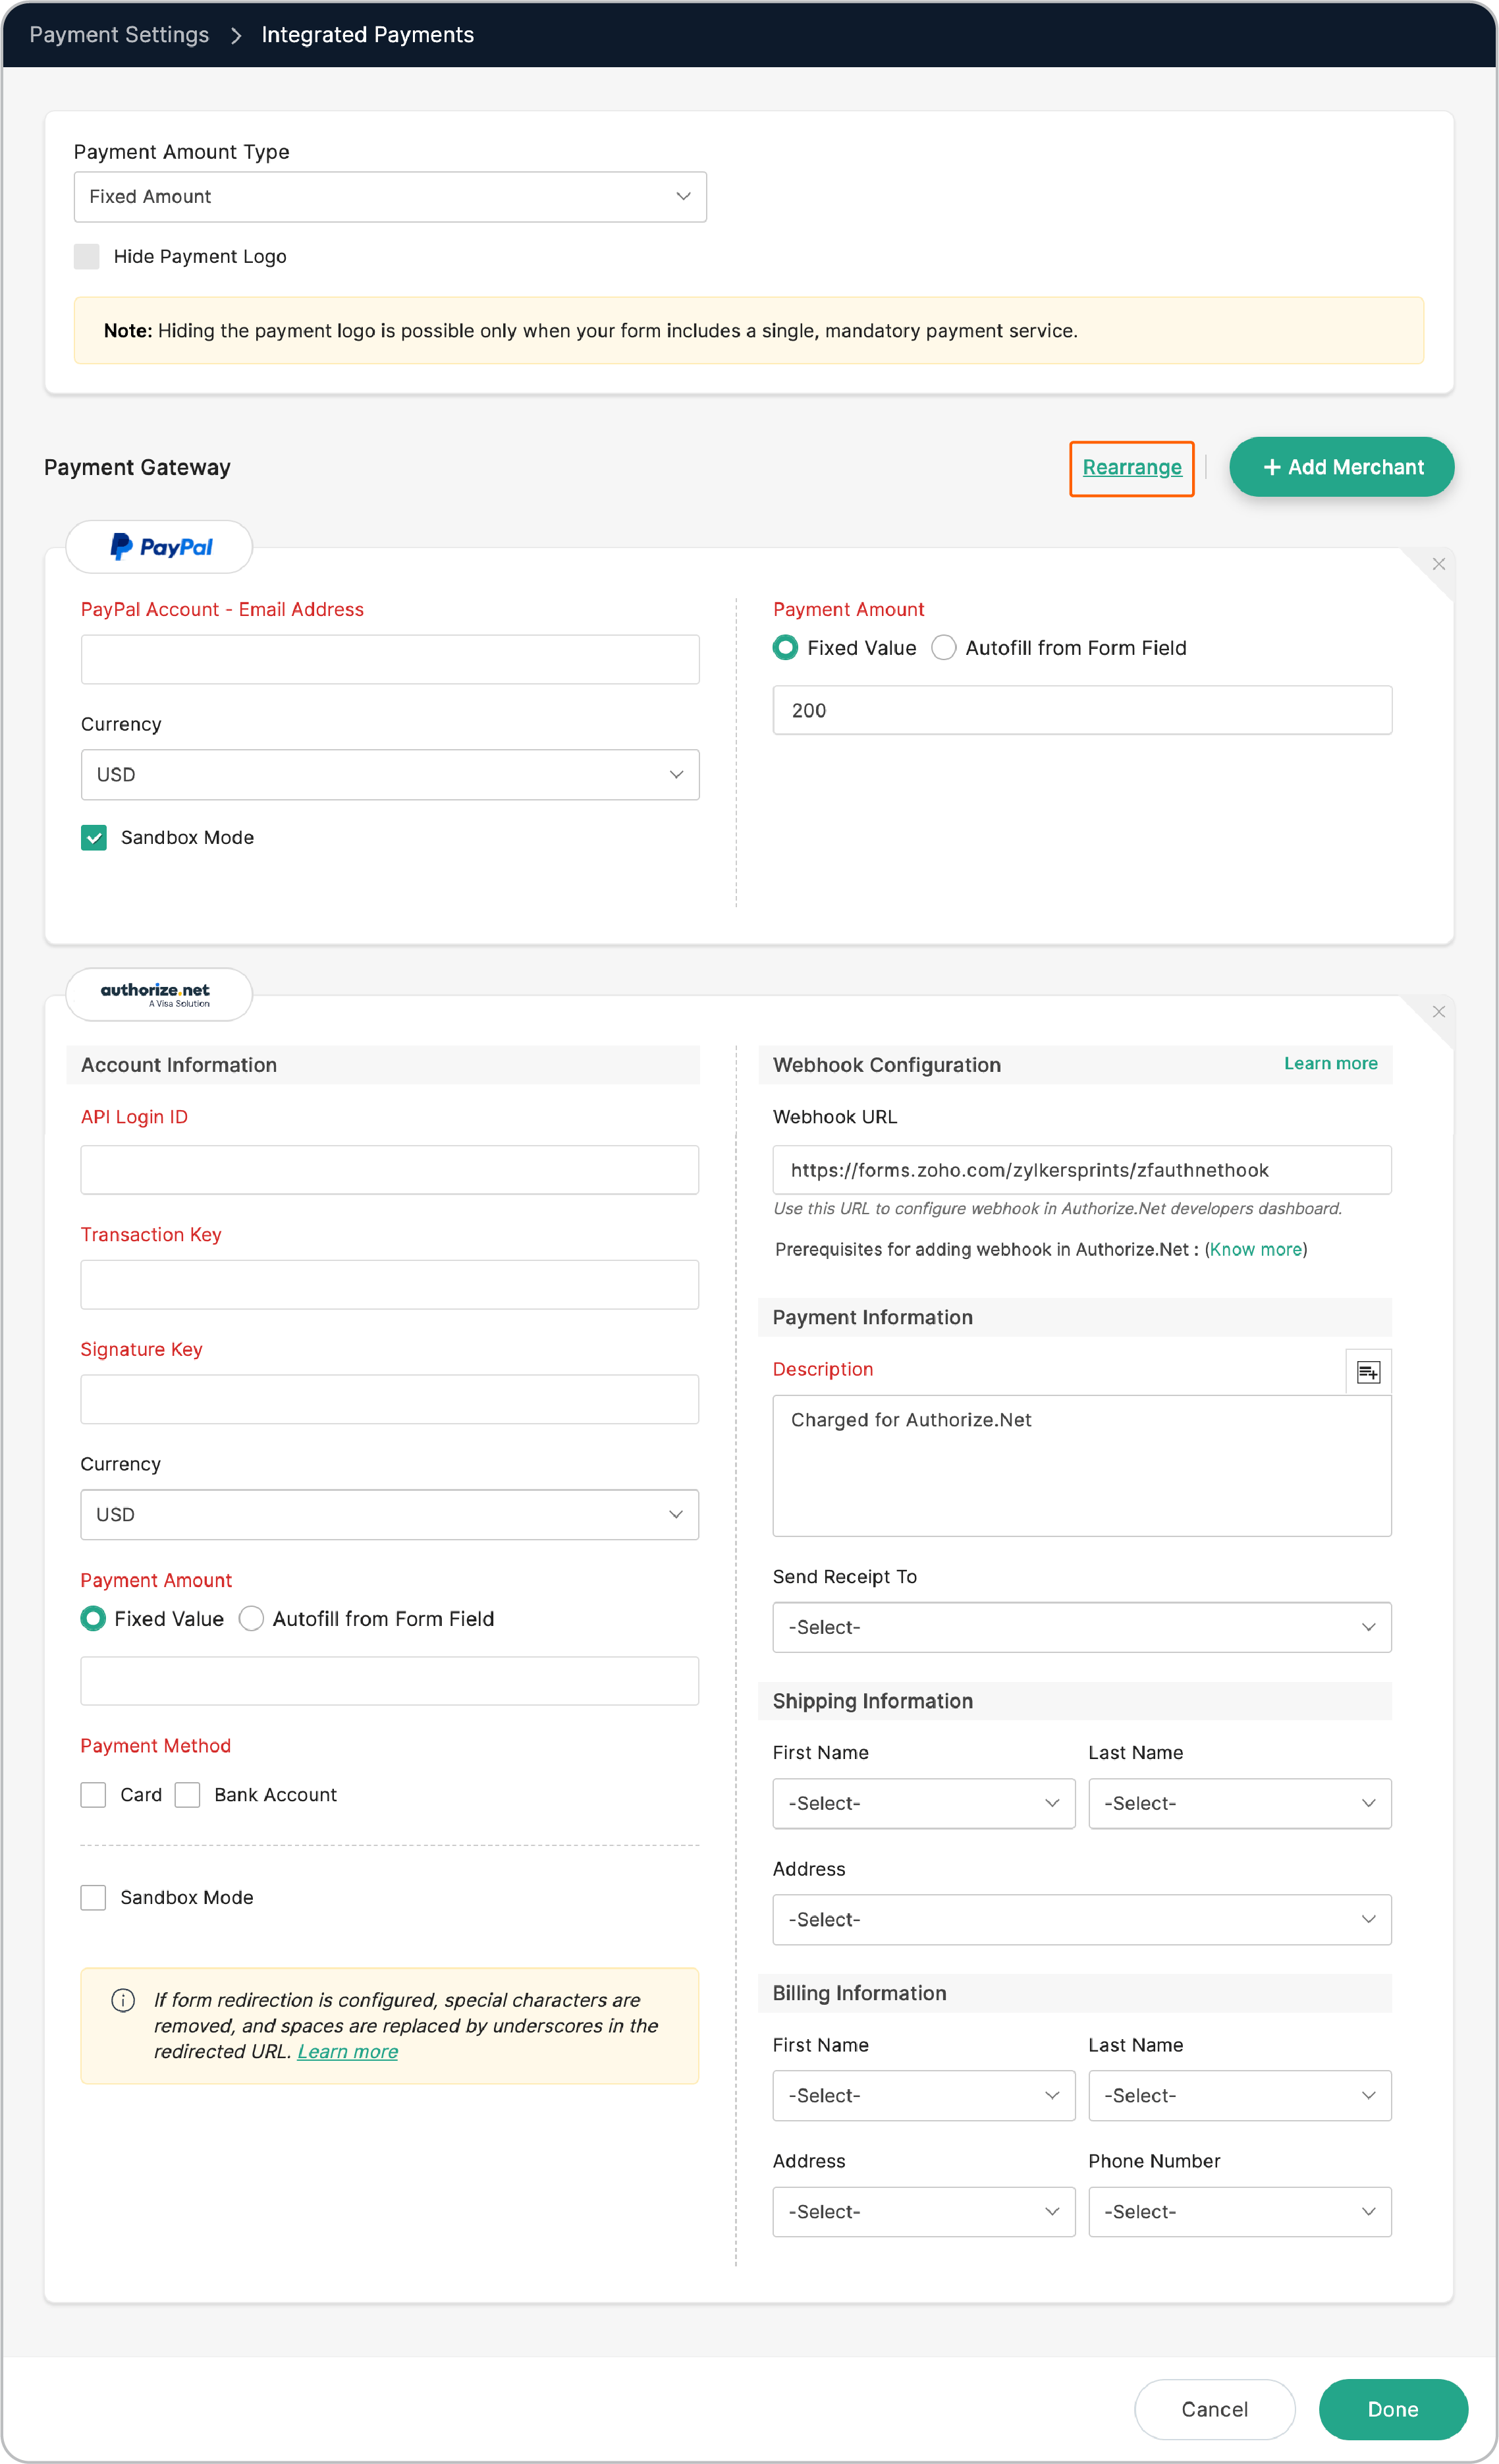Enable Hide Payment Logo checkbox
The width and height of the screenshot is (1499, 2464).
[x=87, y=256]
